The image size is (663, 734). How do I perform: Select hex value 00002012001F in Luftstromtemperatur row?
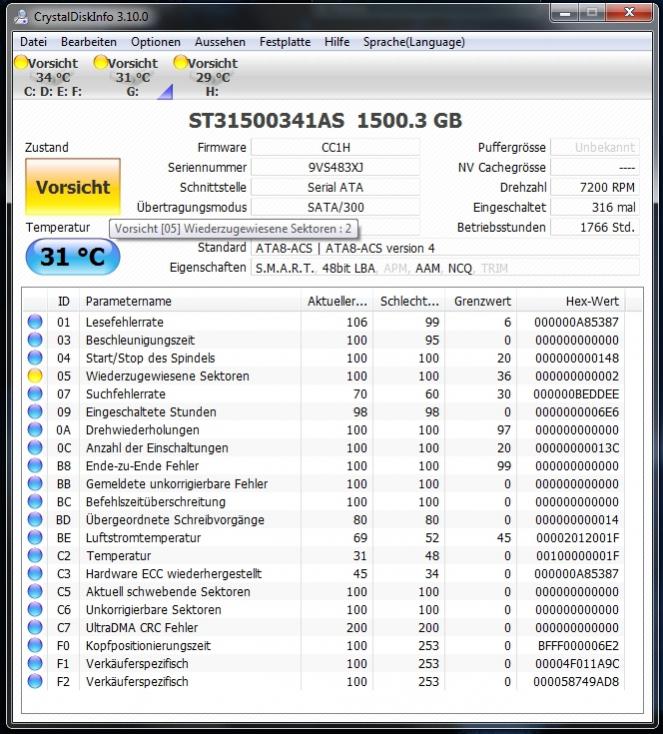coord(577,538)
